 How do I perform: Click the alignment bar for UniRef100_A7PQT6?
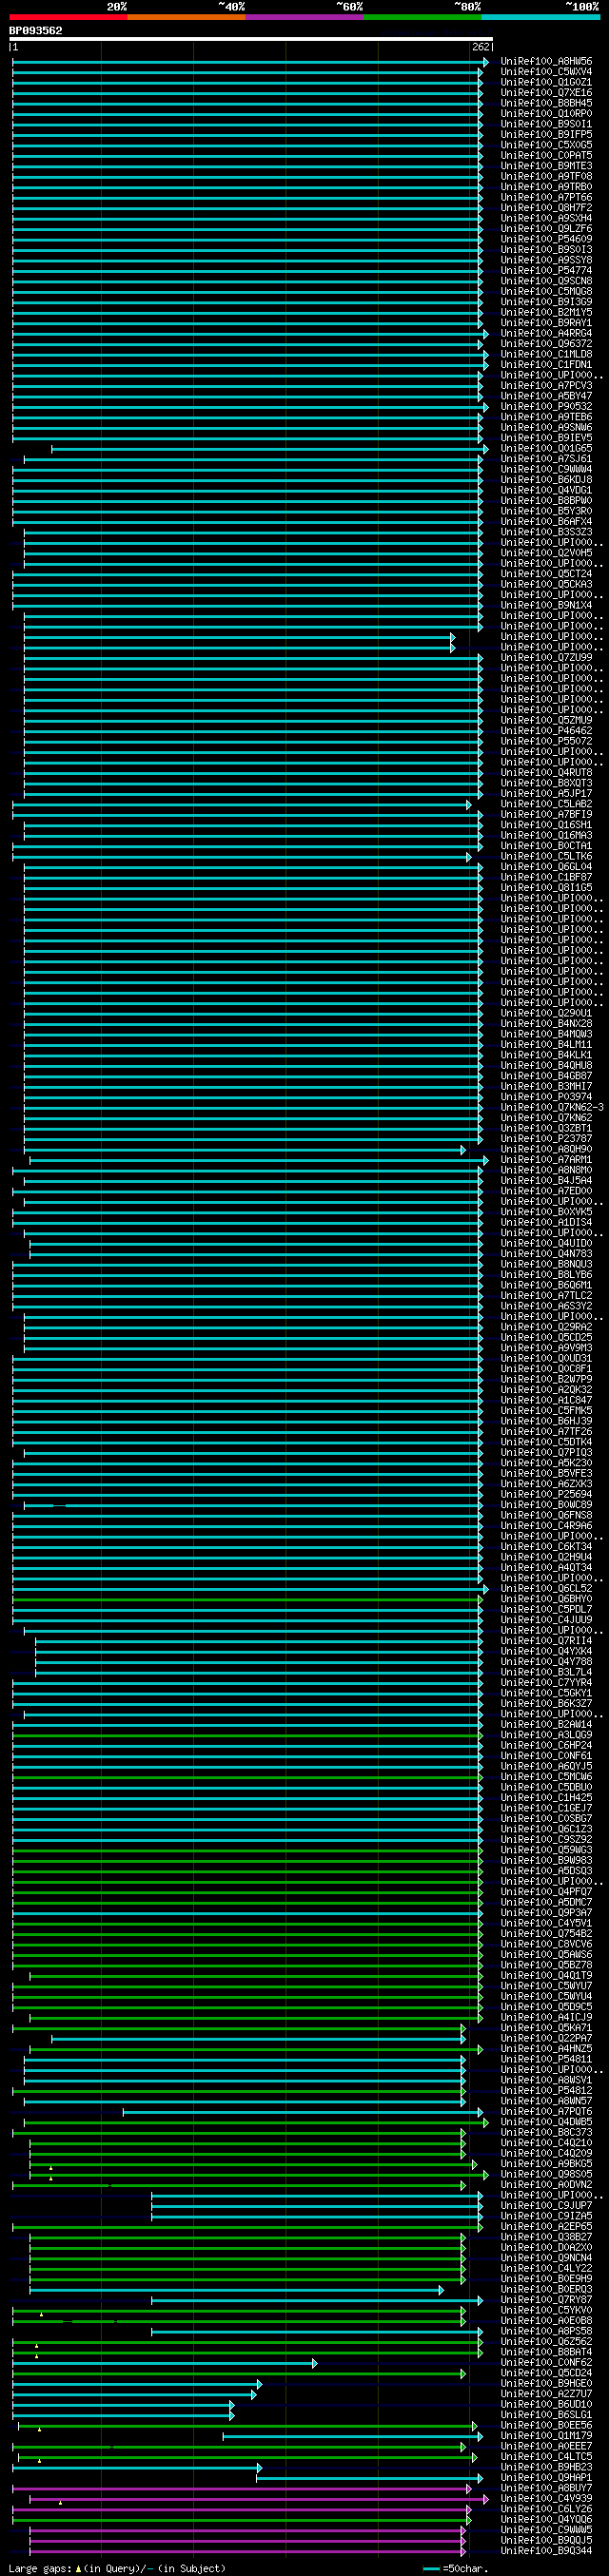[x=303, y=2112]
